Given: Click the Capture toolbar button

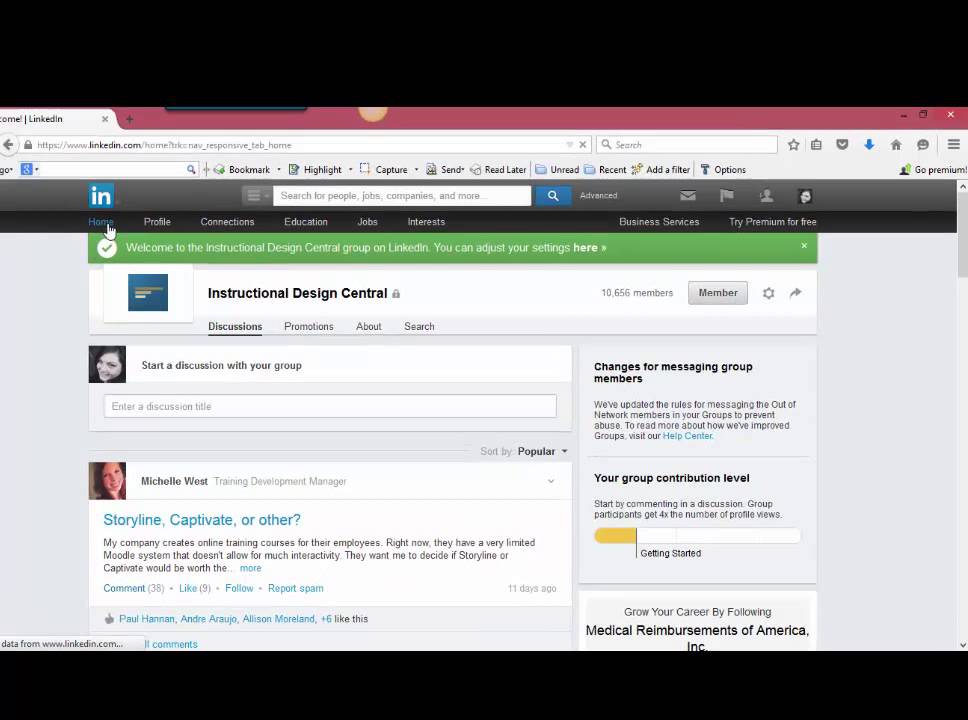Looking at the screenshot, I should point(384,169).
